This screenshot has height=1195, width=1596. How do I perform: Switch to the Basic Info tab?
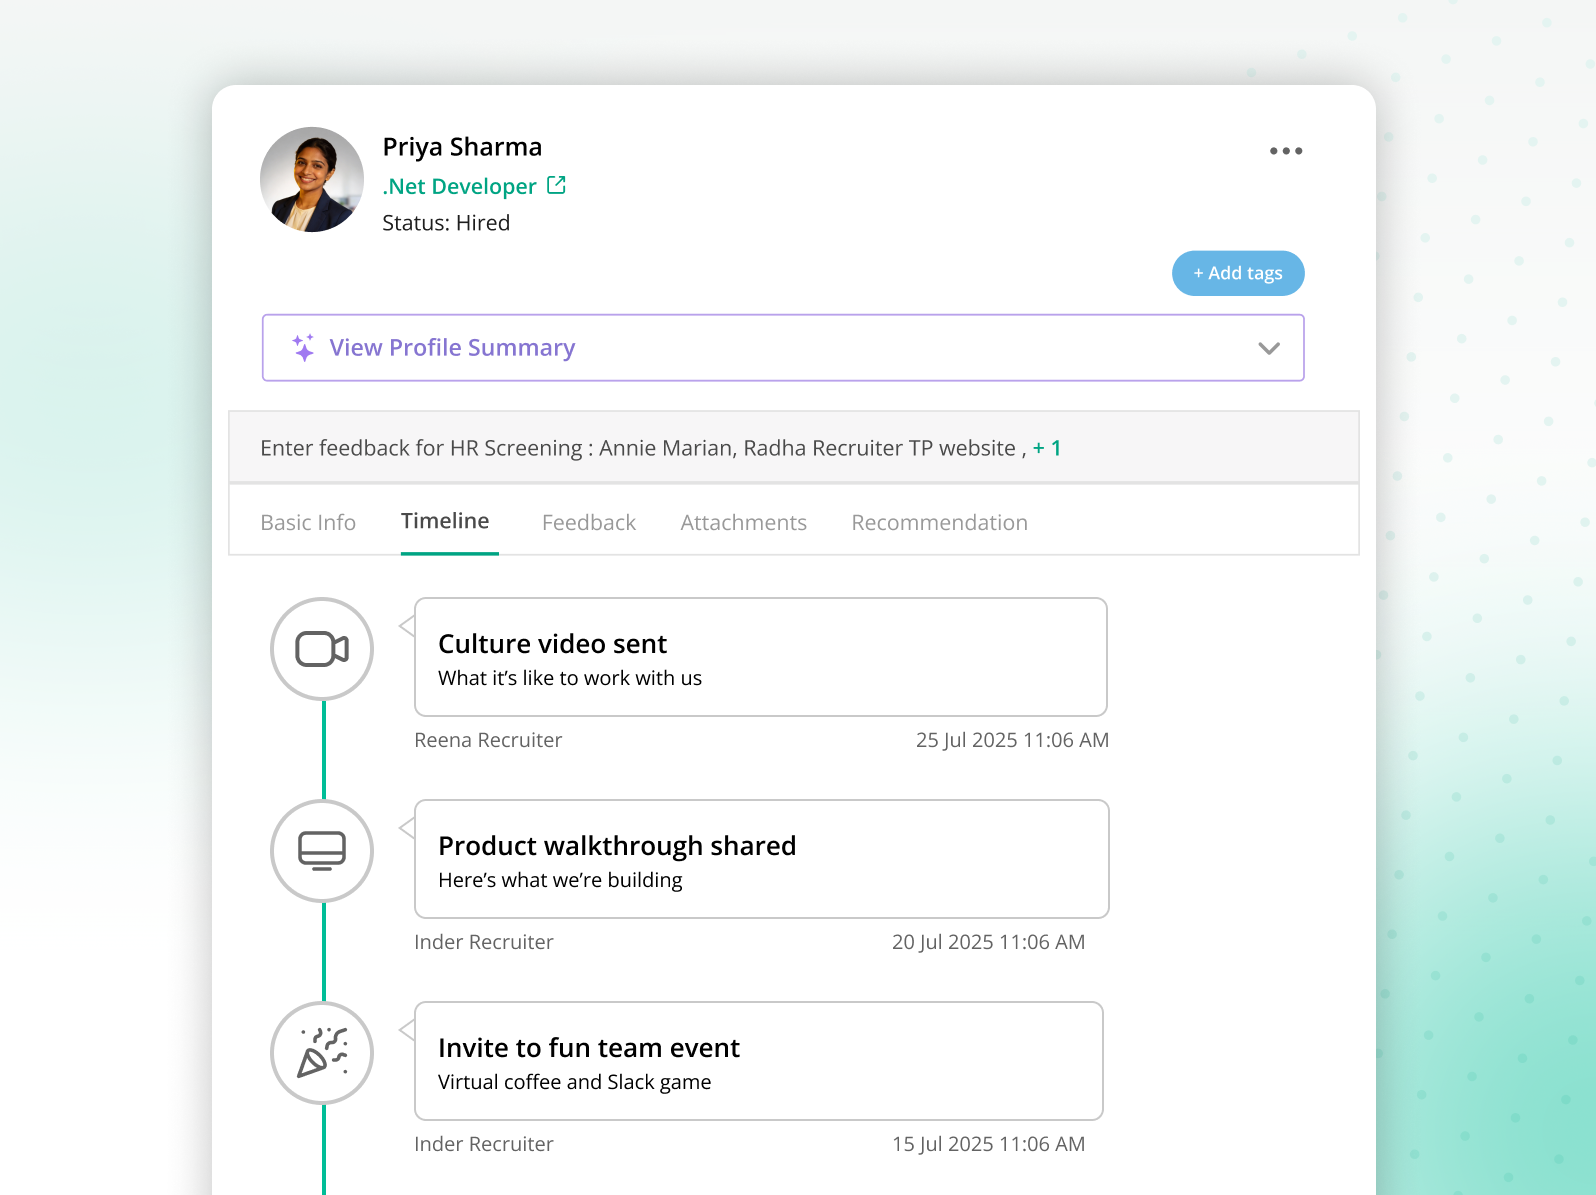coord(308,522)
